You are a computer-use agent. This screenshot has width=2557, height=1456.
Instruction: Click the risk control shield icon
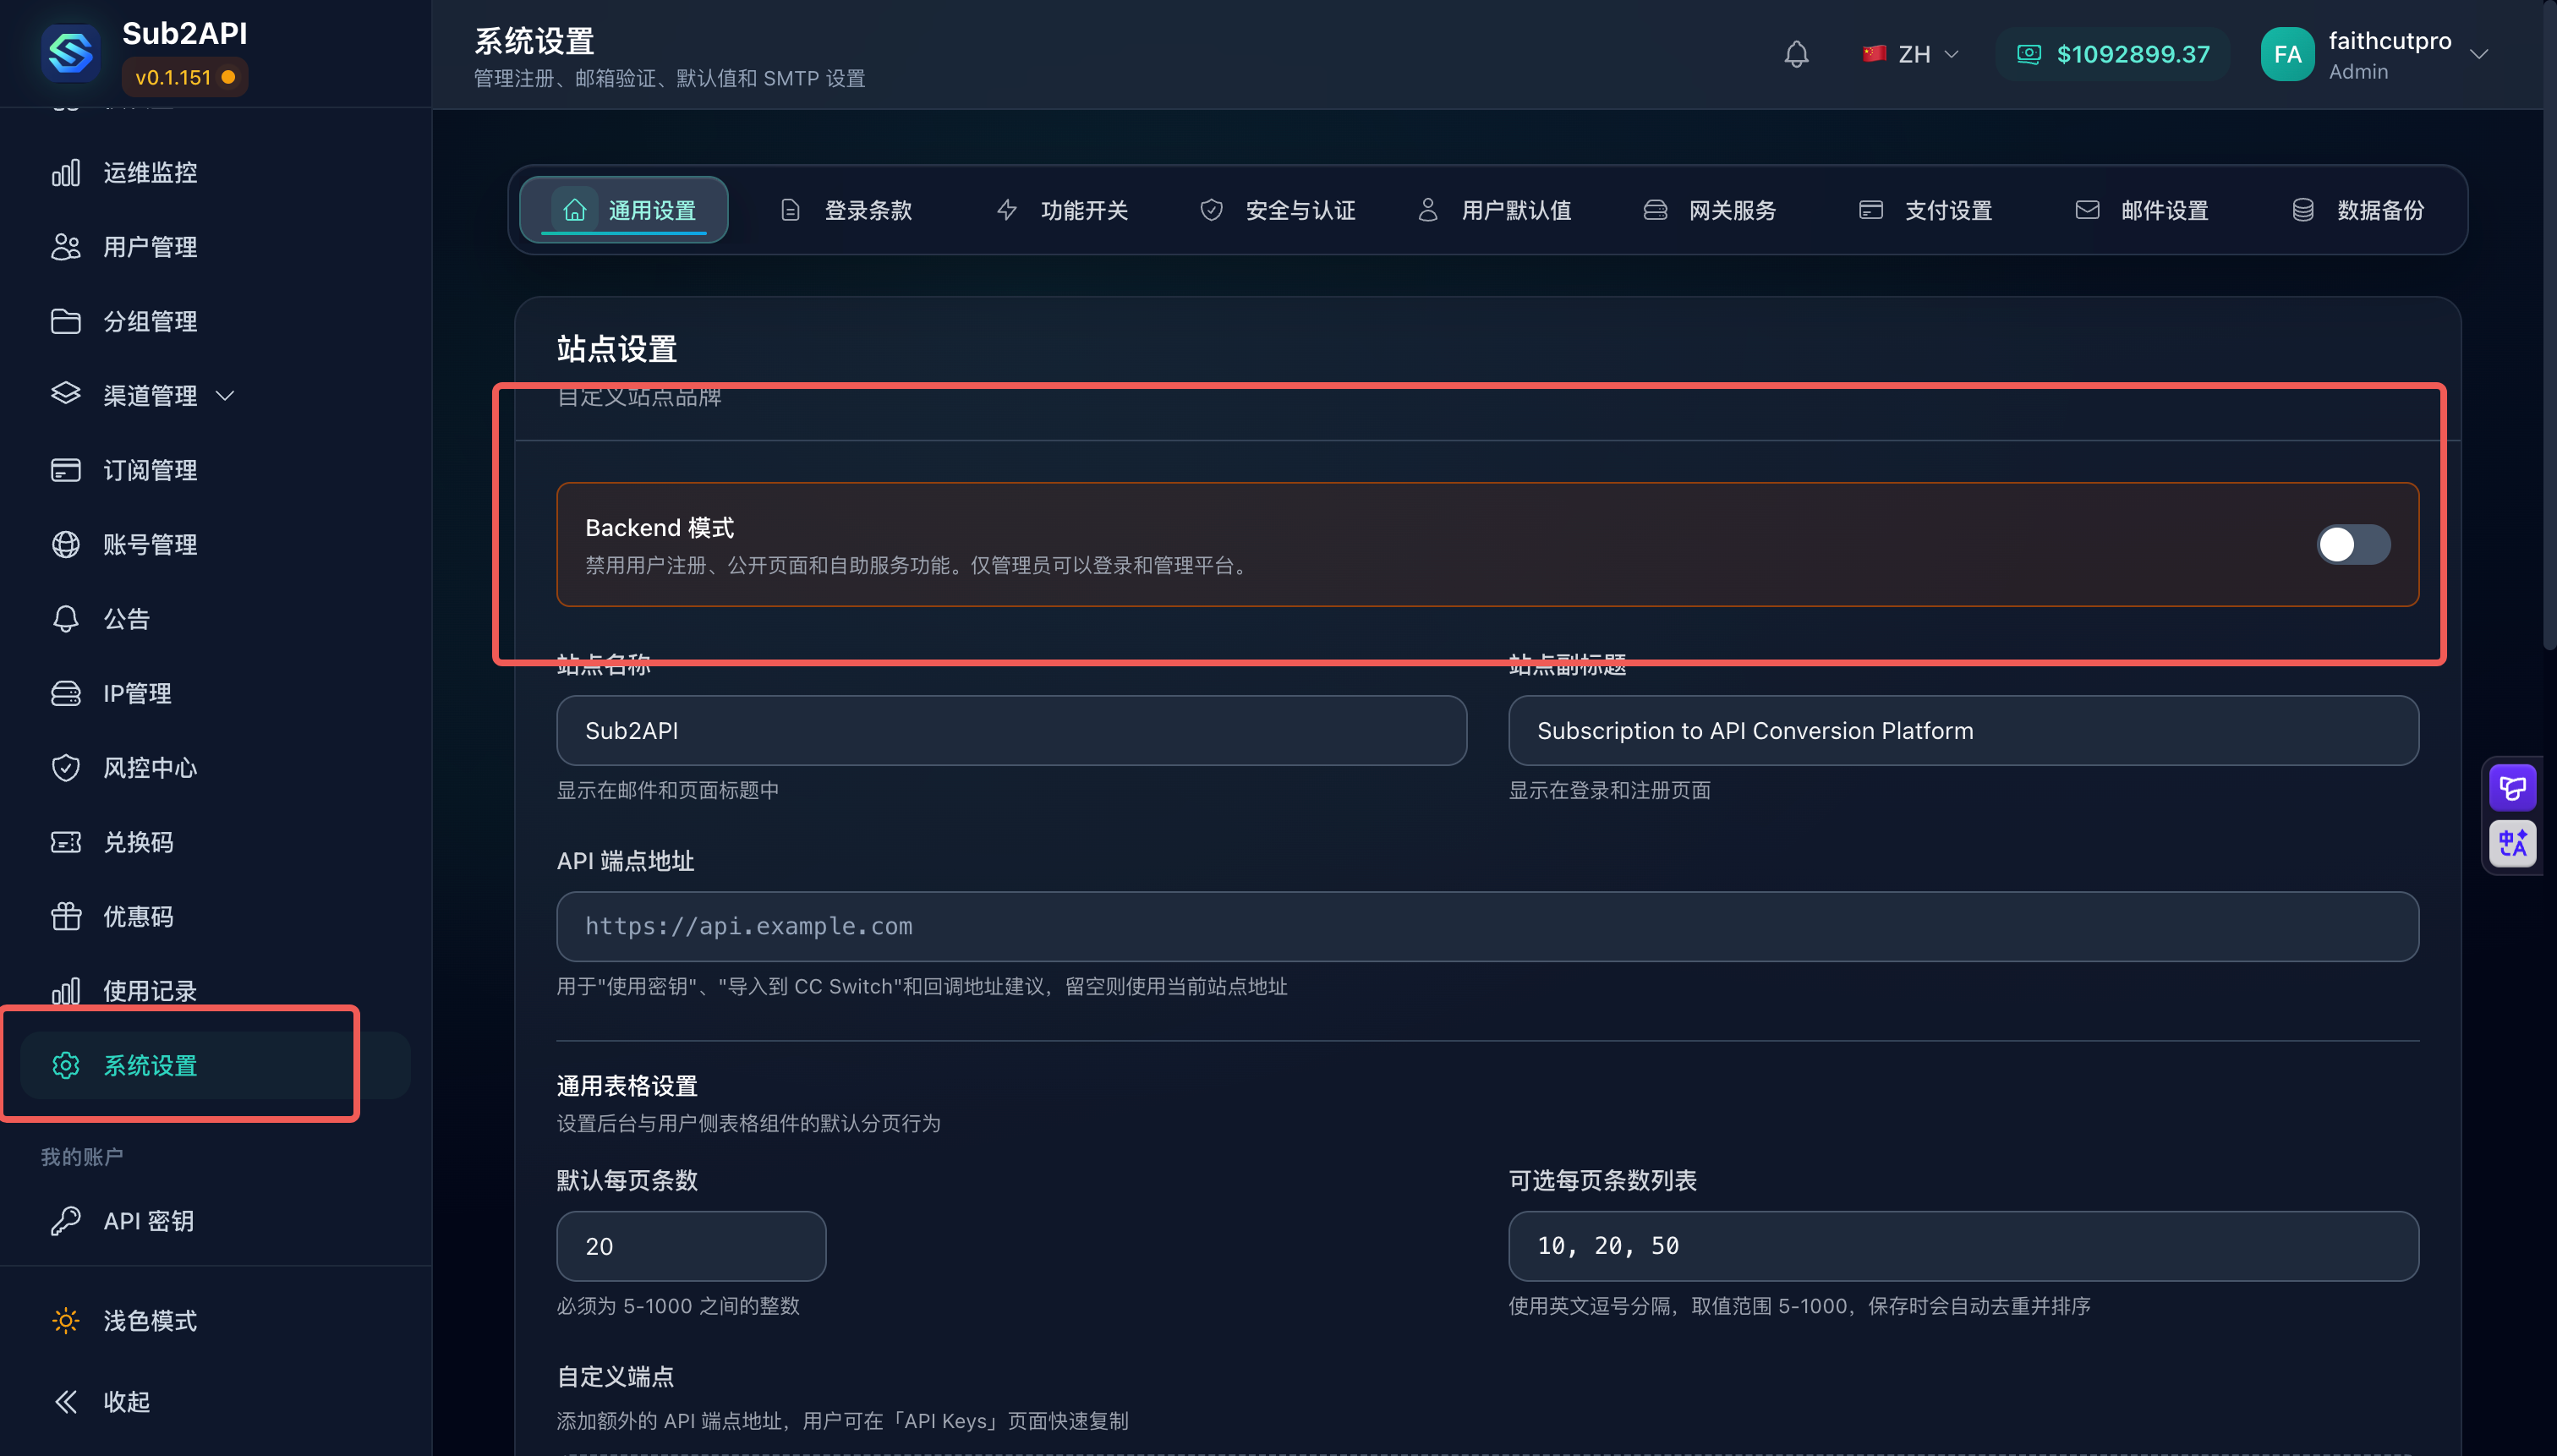pyautogui.click(x=66, y=768)
